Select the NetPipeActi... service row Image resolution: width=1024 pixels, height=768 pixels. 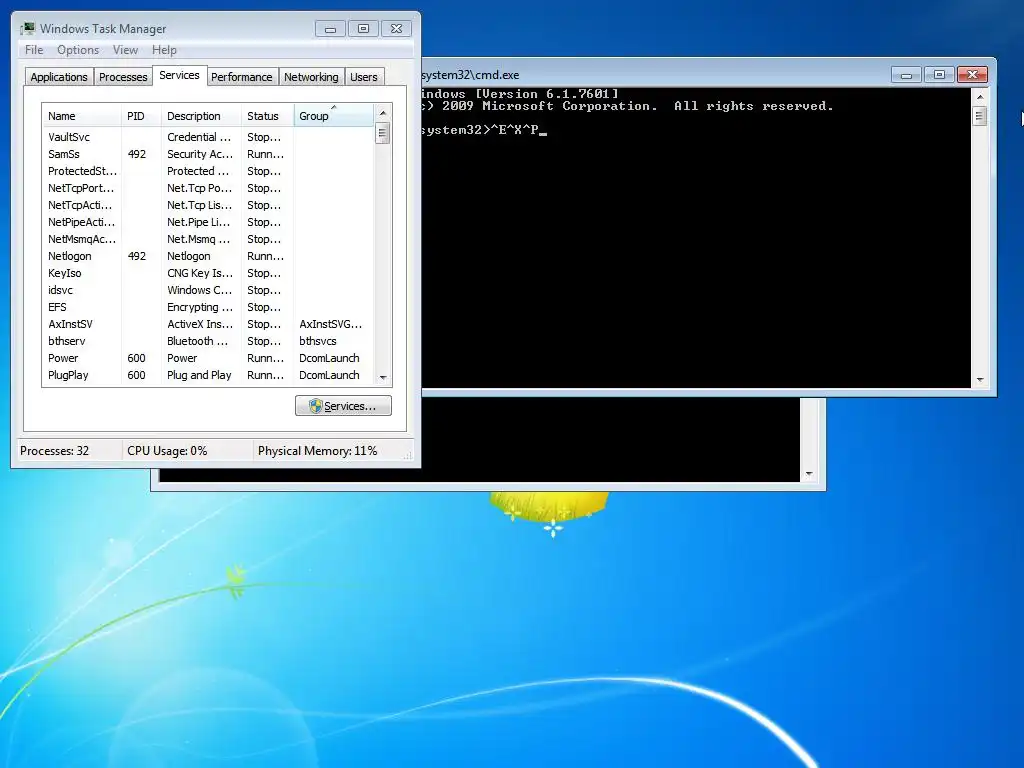208,222
